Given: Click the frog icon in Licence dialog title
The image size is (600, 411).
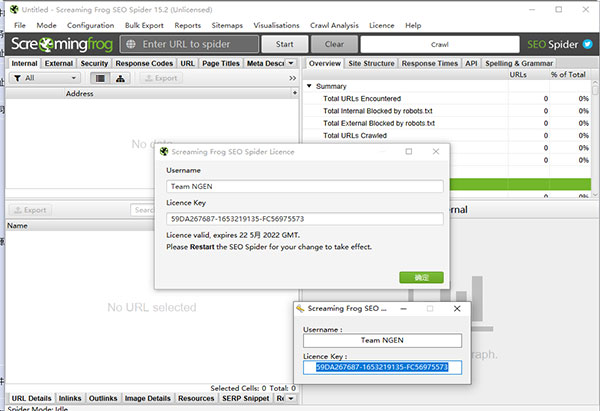Looking at the screenshot, I should (x=164, y=152).
